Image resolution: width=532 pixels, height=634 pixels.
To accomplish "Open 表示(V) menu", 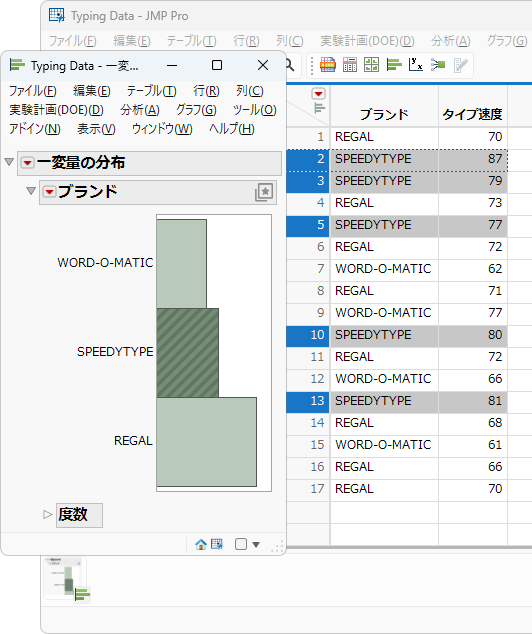I will [96, 129].
